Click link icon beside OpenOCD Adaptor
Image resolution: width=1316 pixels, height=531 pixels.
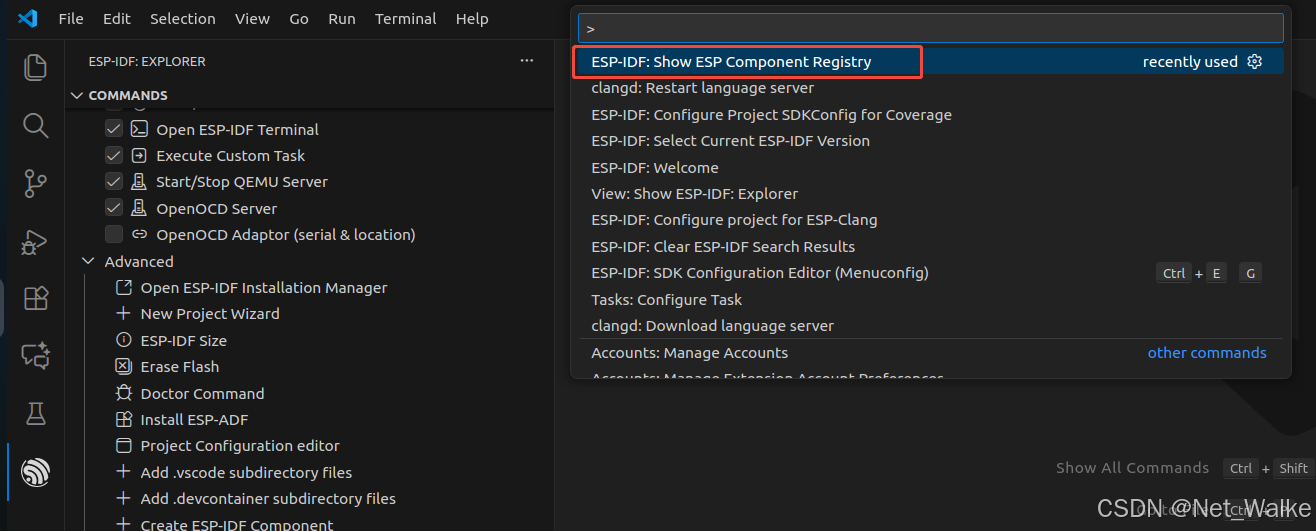[140, 235]
